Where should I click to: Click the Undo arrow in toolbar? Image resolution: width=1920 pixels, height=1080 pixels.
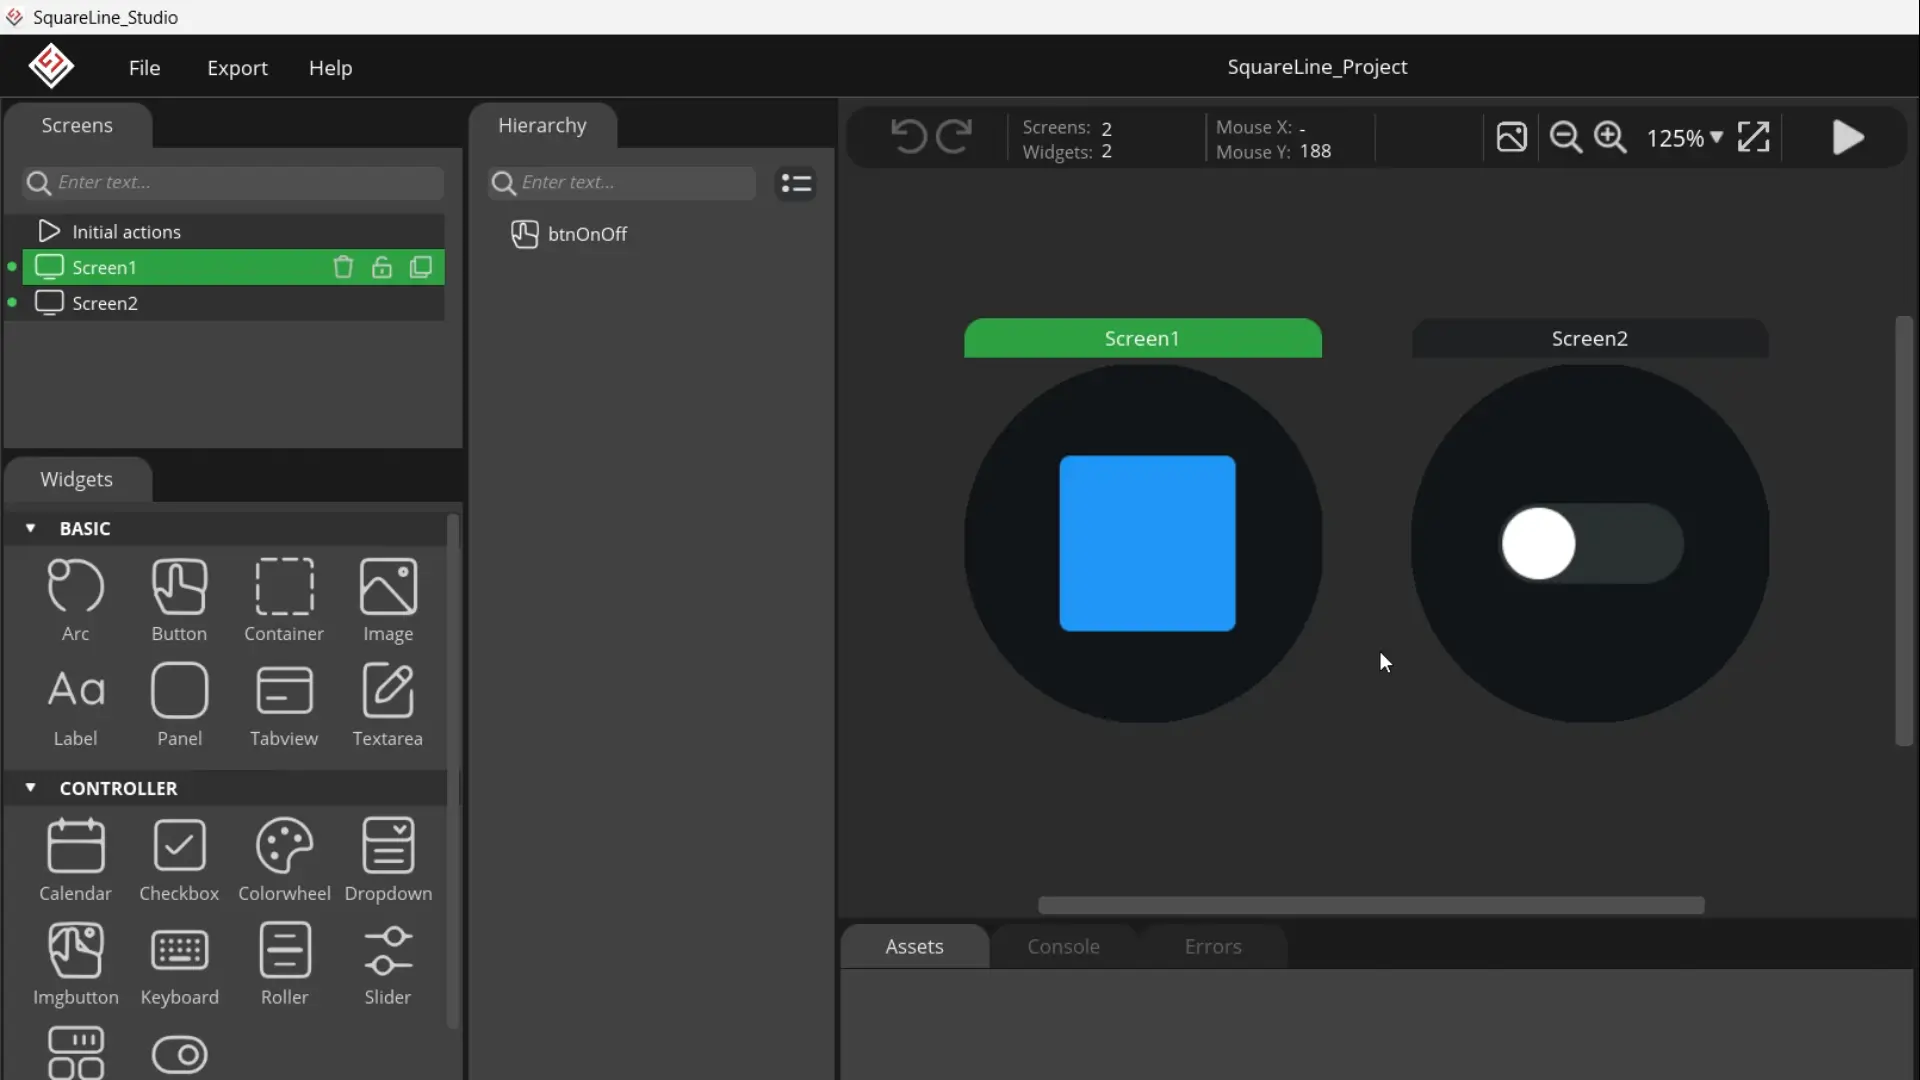(908, 136)
